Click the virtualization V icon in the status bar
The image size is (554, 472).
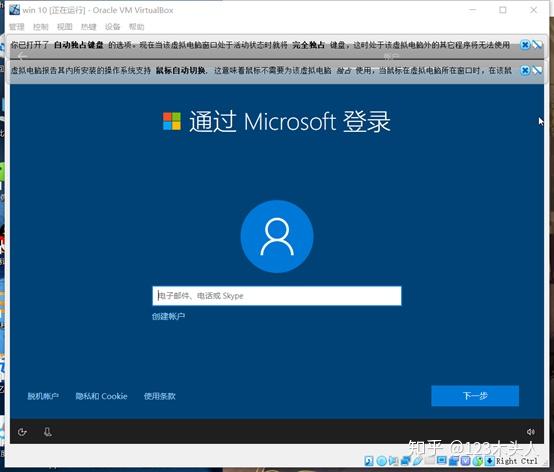tap(466, 461)
